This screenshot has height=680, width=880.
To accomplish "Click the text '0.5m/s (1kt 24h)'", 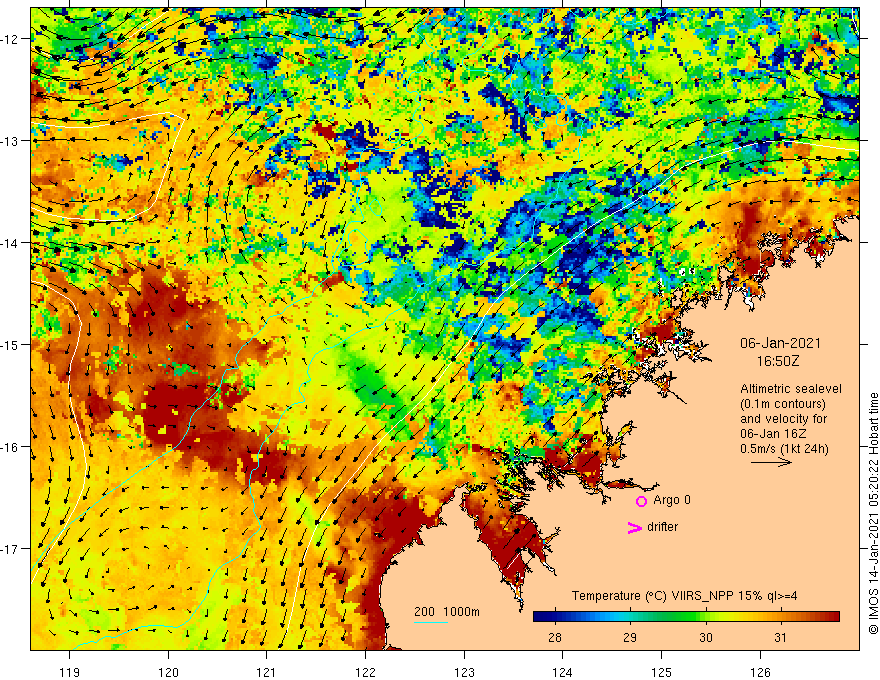I will (x=784, y=449).
